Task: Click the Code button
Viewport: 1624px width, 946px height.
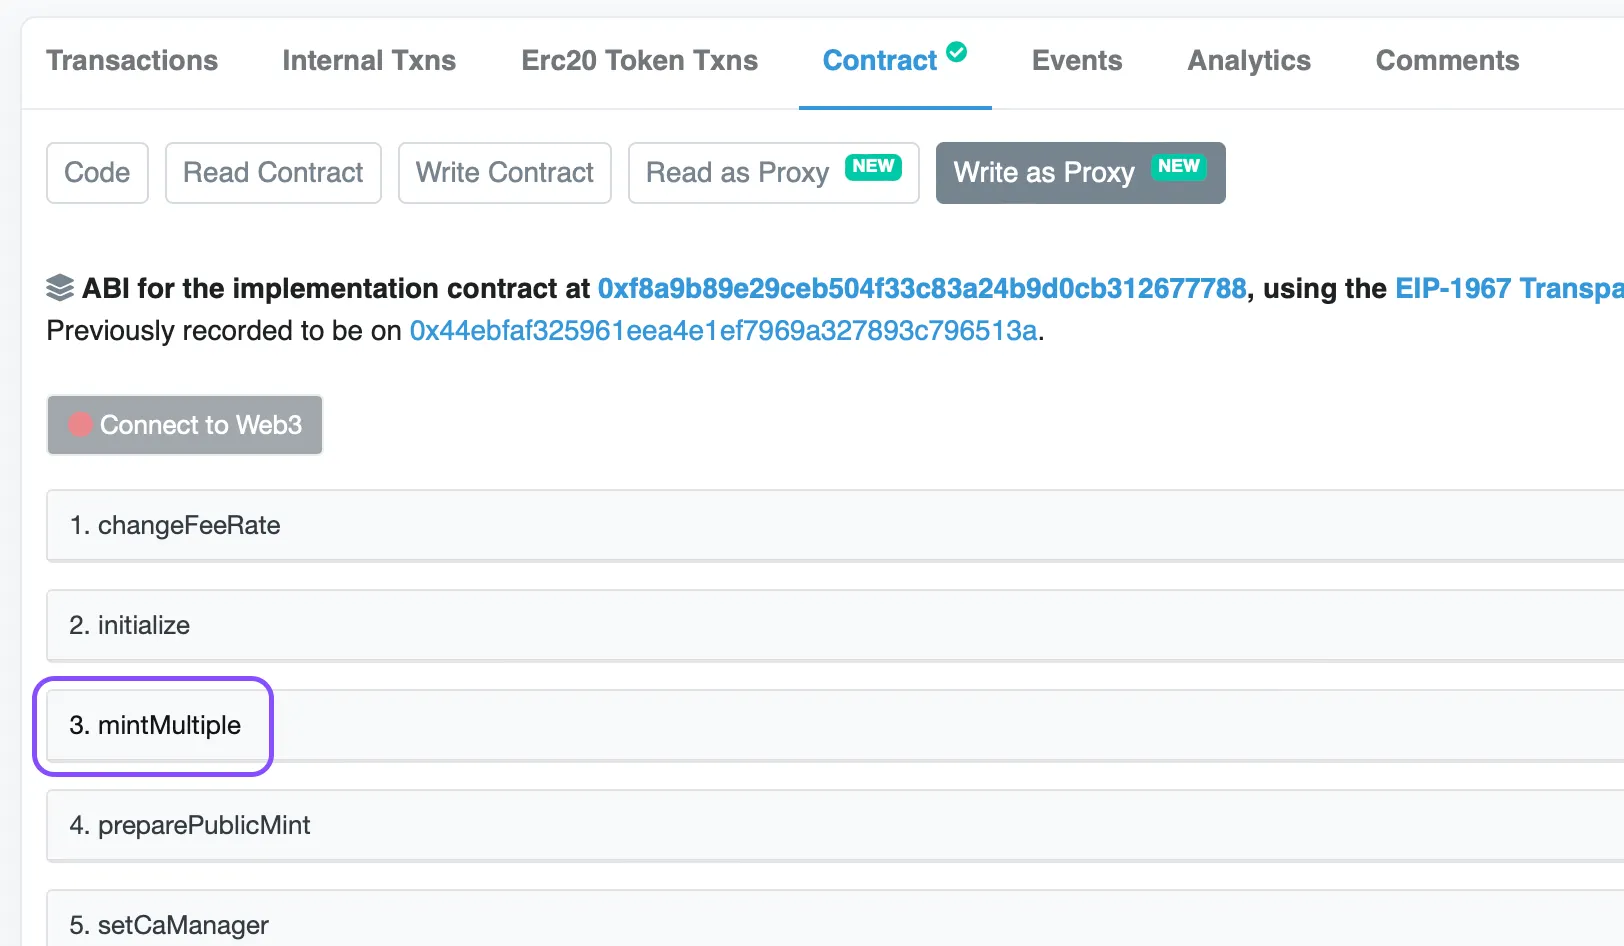Action: pyautogui.click(x=97, y=173)
